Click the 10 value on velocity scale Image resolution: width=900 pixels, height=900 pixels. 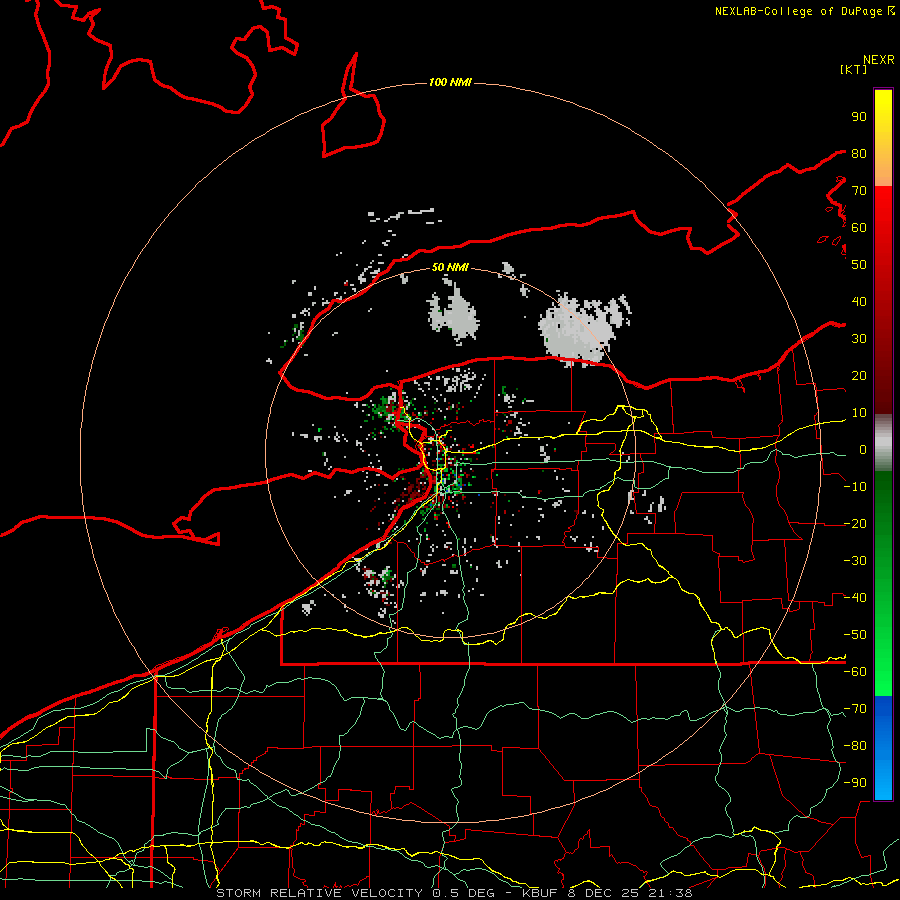click(x=859, y=413)
